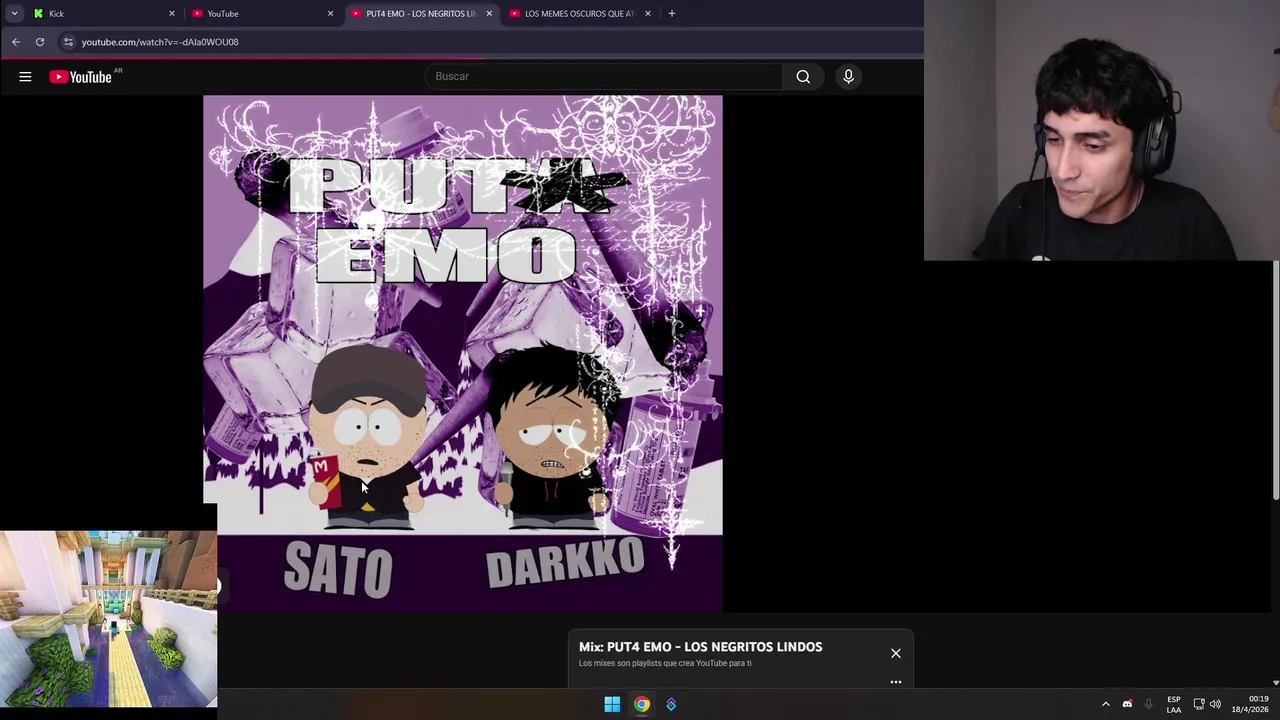
Task: Start voice search with microphone icon
Action: pyautogui.click(x=848, y=76)
